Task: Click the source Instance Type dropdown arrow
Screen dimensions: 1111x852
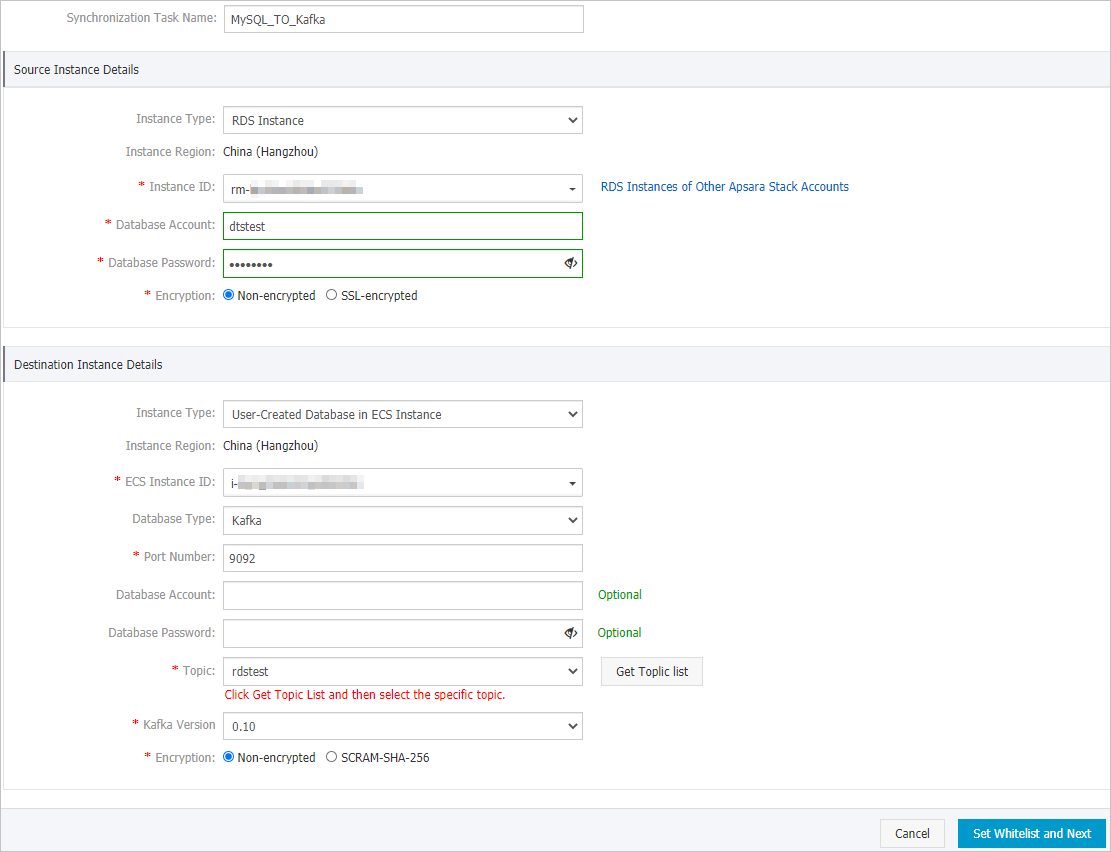Action: (572, 119)
